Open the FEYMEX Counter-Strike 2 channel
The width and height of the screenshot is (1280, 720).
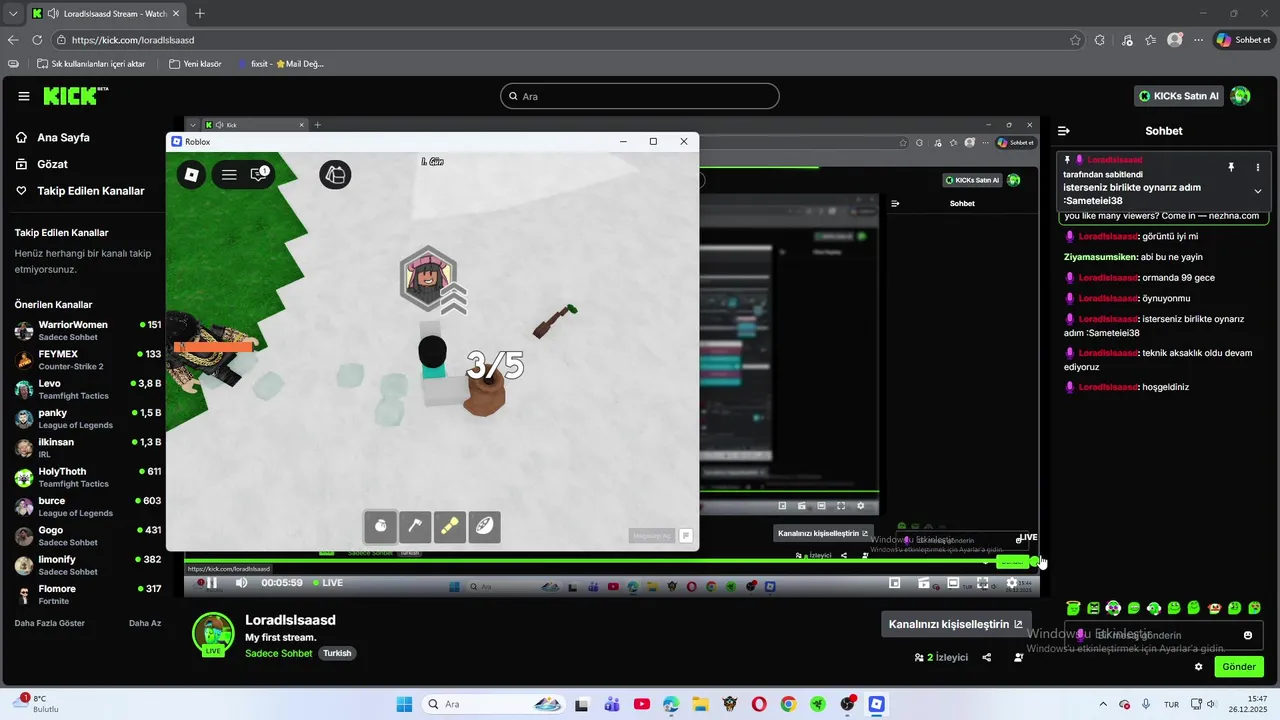(x=88, y=360)
